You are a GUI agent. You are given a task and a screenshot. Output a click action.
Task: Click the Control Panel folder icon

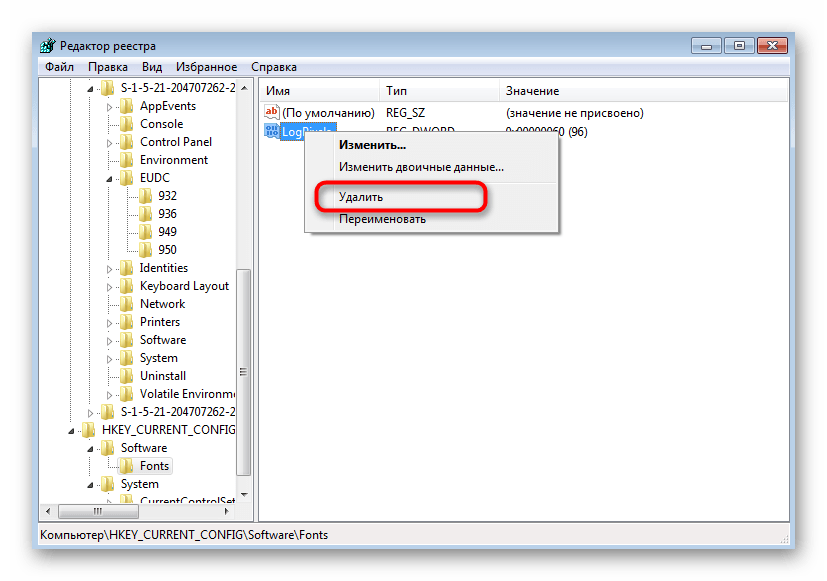coord(127,142)
